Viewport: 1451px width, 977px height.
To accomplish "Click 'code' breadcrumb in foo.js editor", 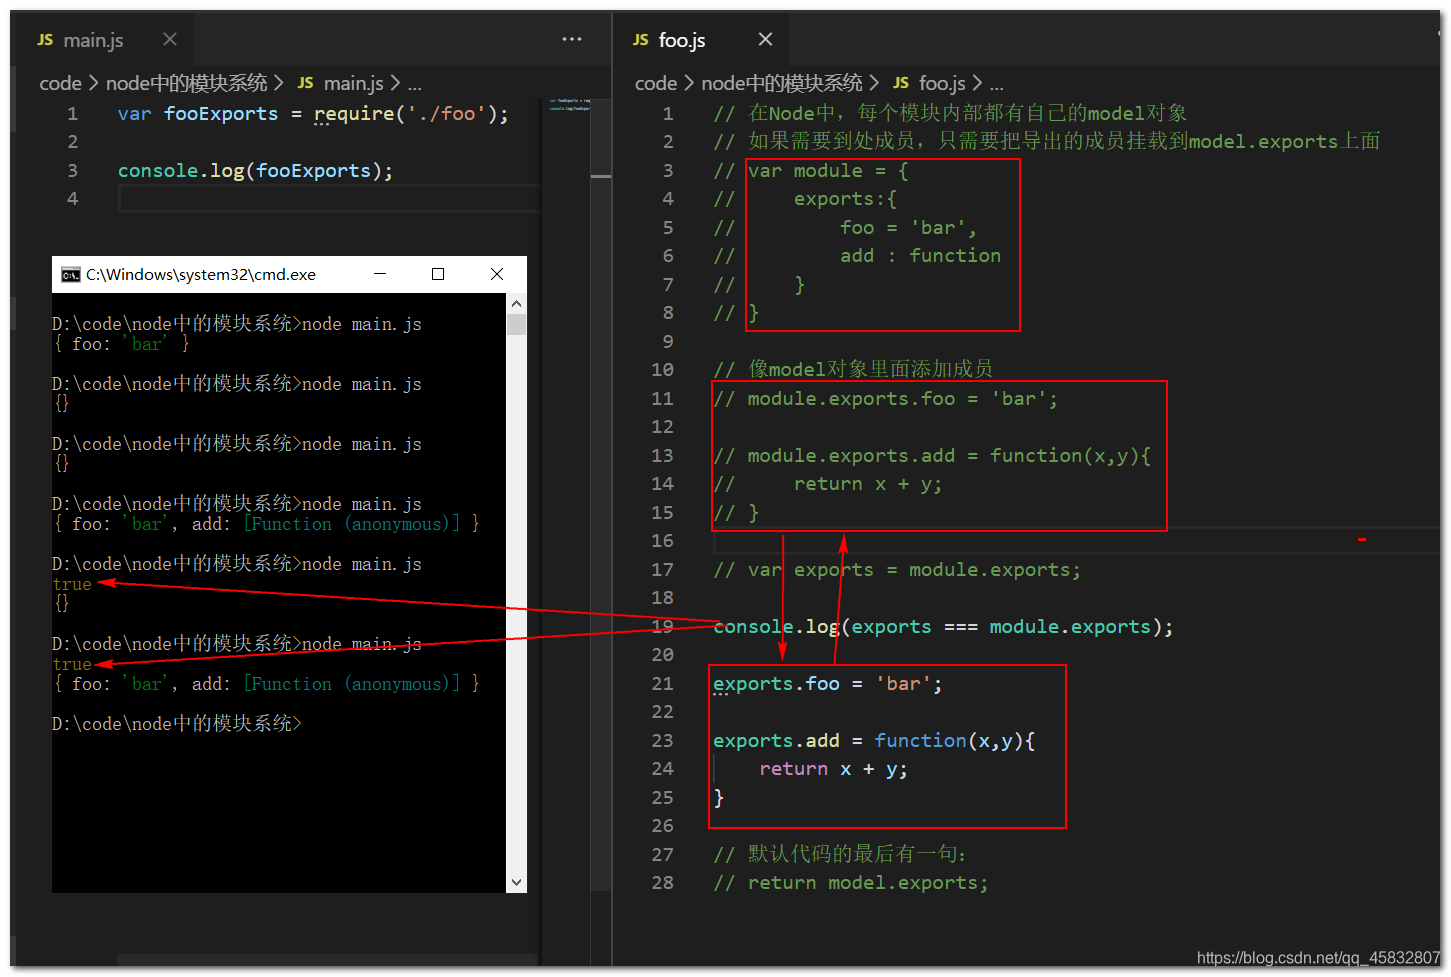I will tap(656, 83).
